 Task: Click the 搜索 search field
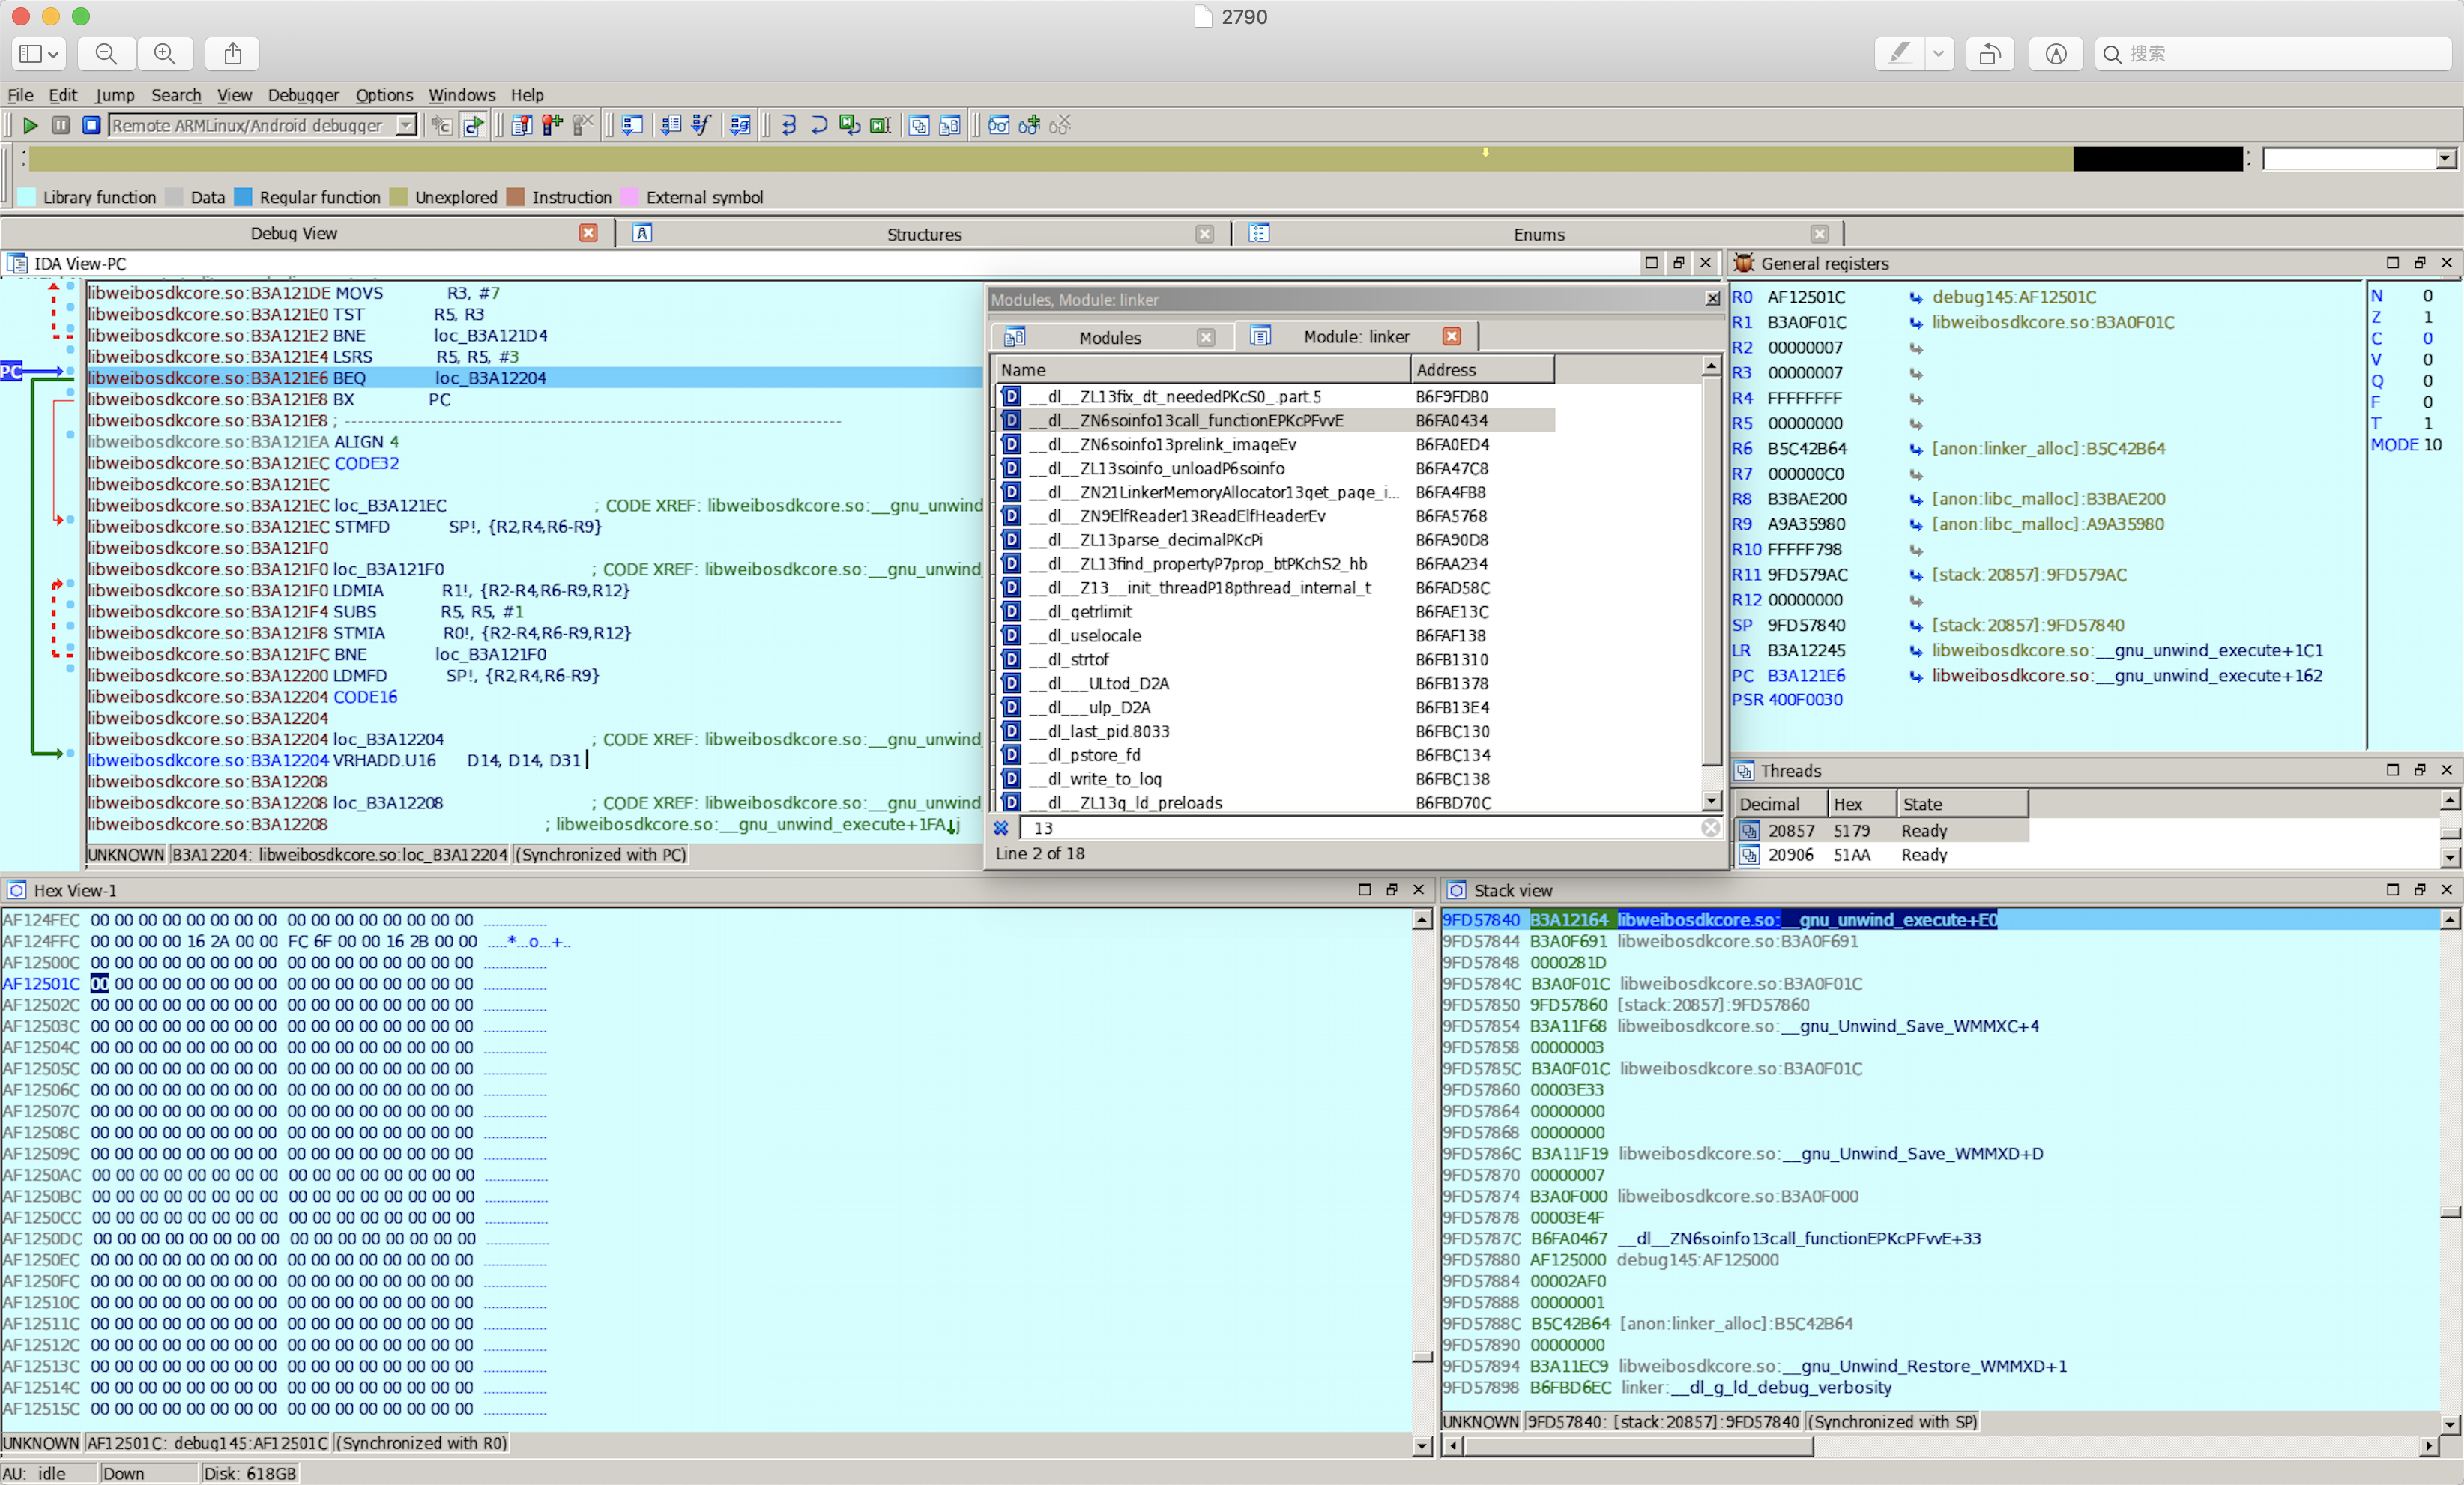[x=2270, y=54]
